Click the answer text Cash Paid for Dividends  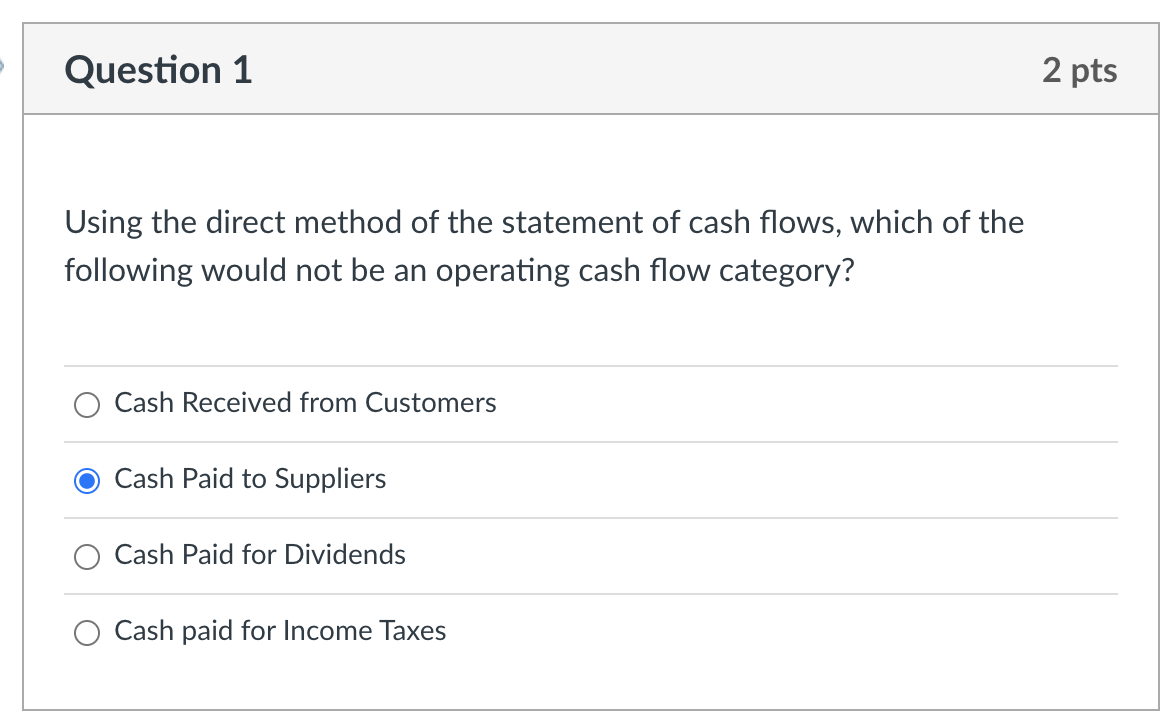(x=260, y=556)
